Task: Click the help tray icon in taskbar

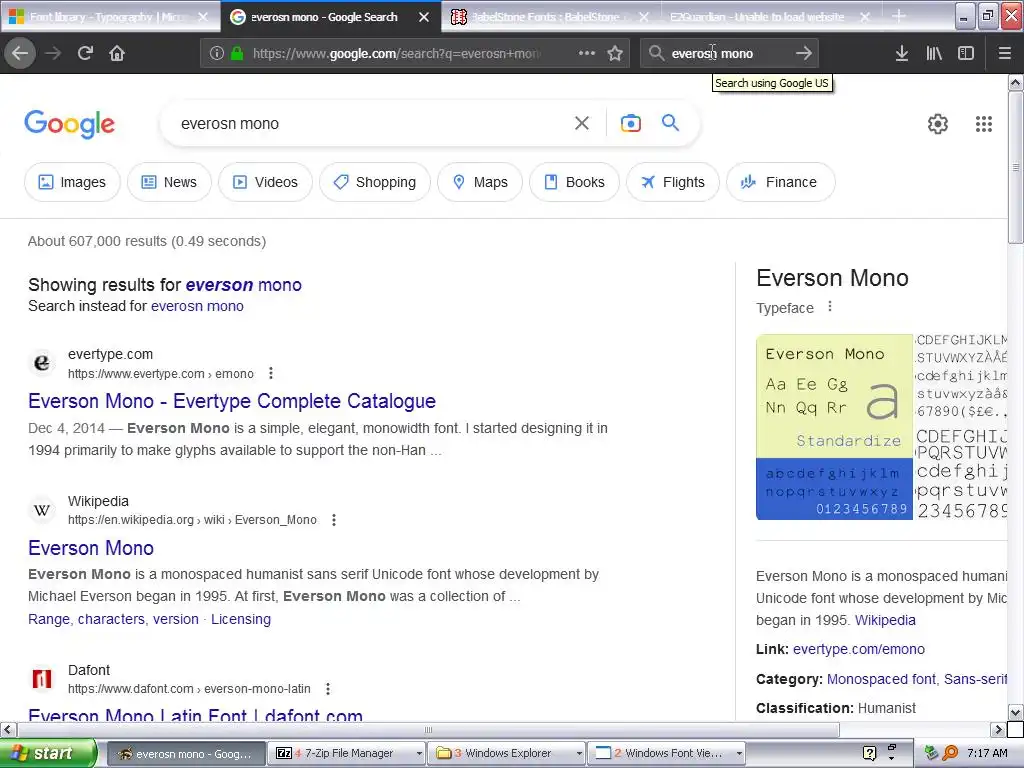Action: click(x=869, y=753)
